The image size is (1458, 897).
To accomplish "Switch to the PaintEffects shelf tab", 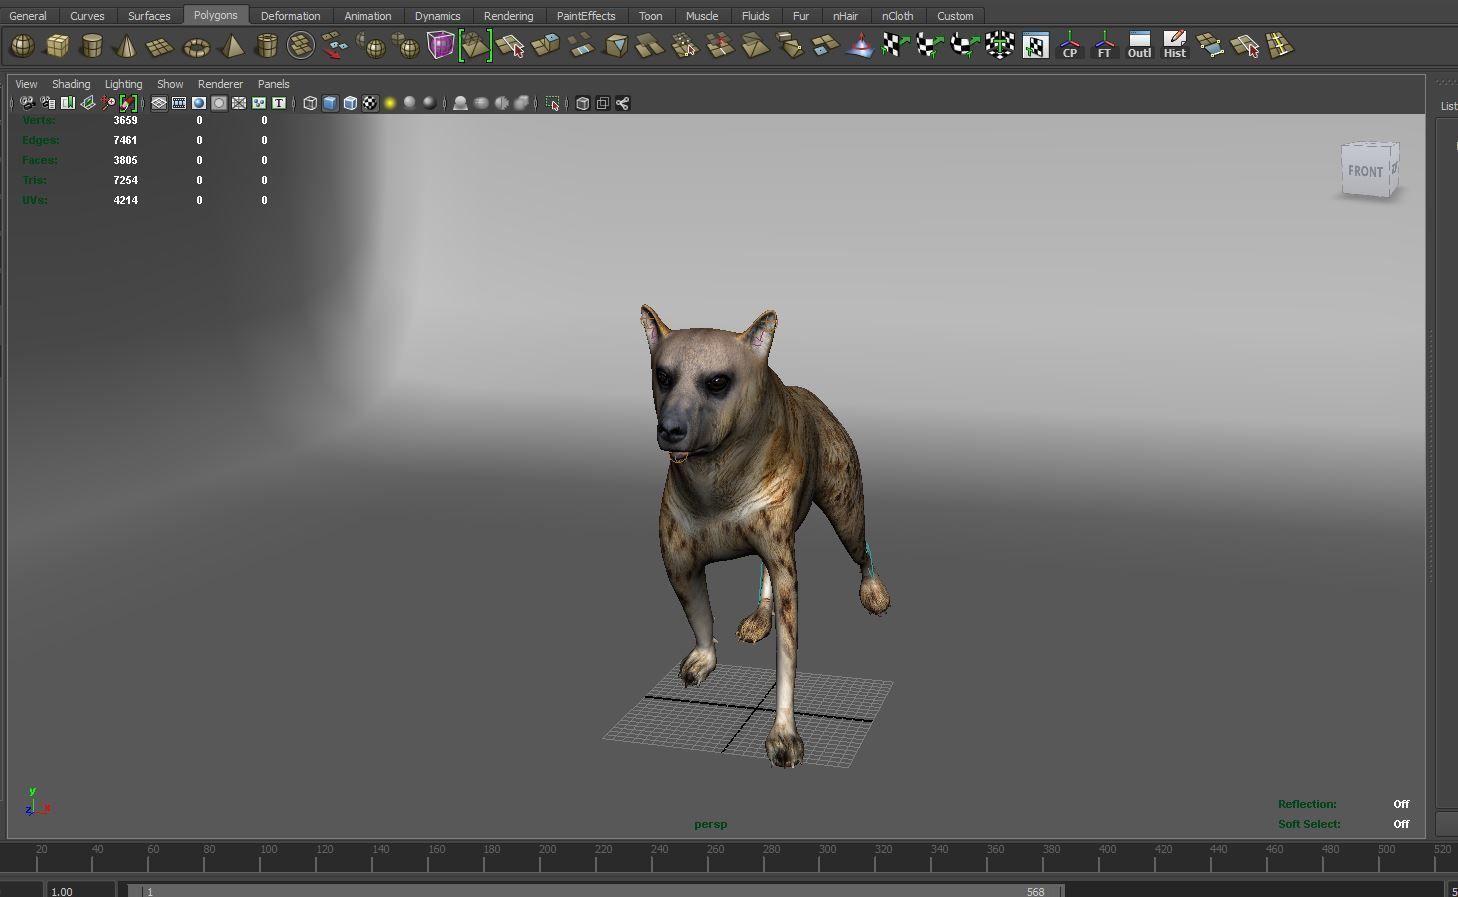I will (586, 16).
